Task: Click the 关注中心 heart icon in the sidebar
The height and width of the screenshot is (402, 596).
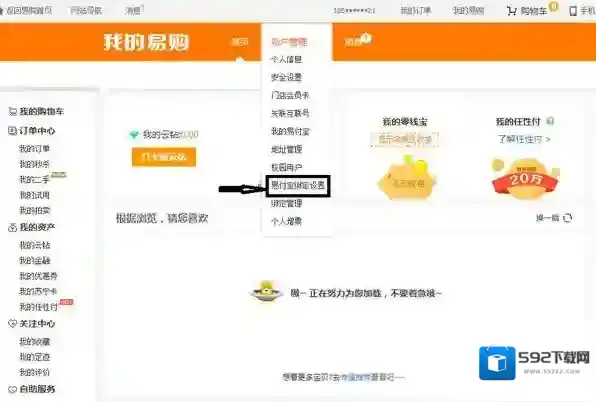Action: [12, 323]
